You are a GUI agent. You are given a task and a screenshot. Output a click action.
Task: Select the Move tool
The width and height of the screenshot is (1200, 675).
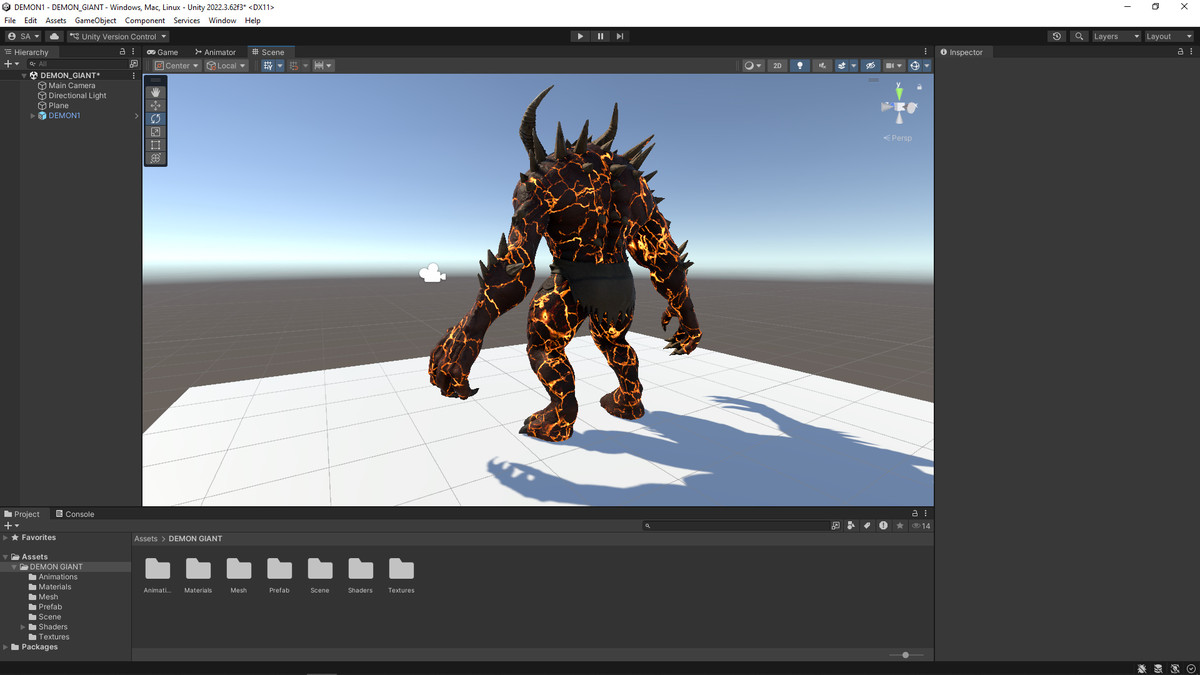156,105
